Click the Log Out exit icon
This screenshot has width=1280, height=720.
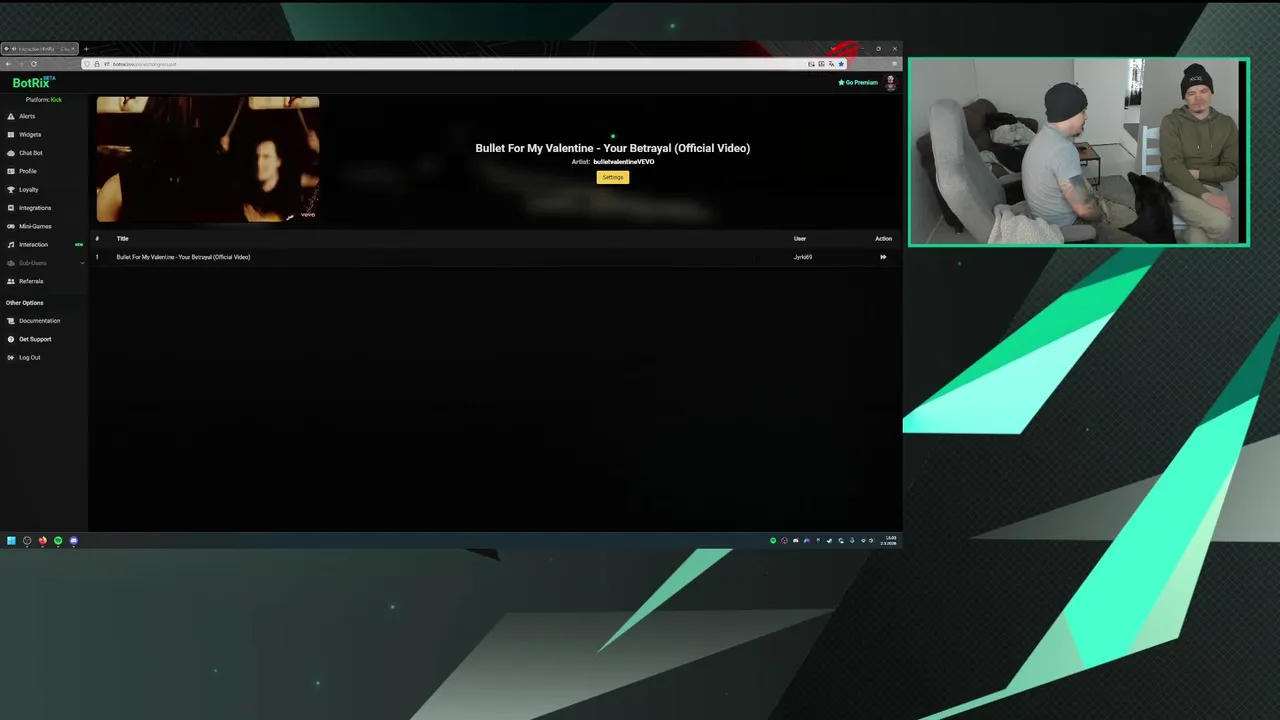click(x=11, y=357)
